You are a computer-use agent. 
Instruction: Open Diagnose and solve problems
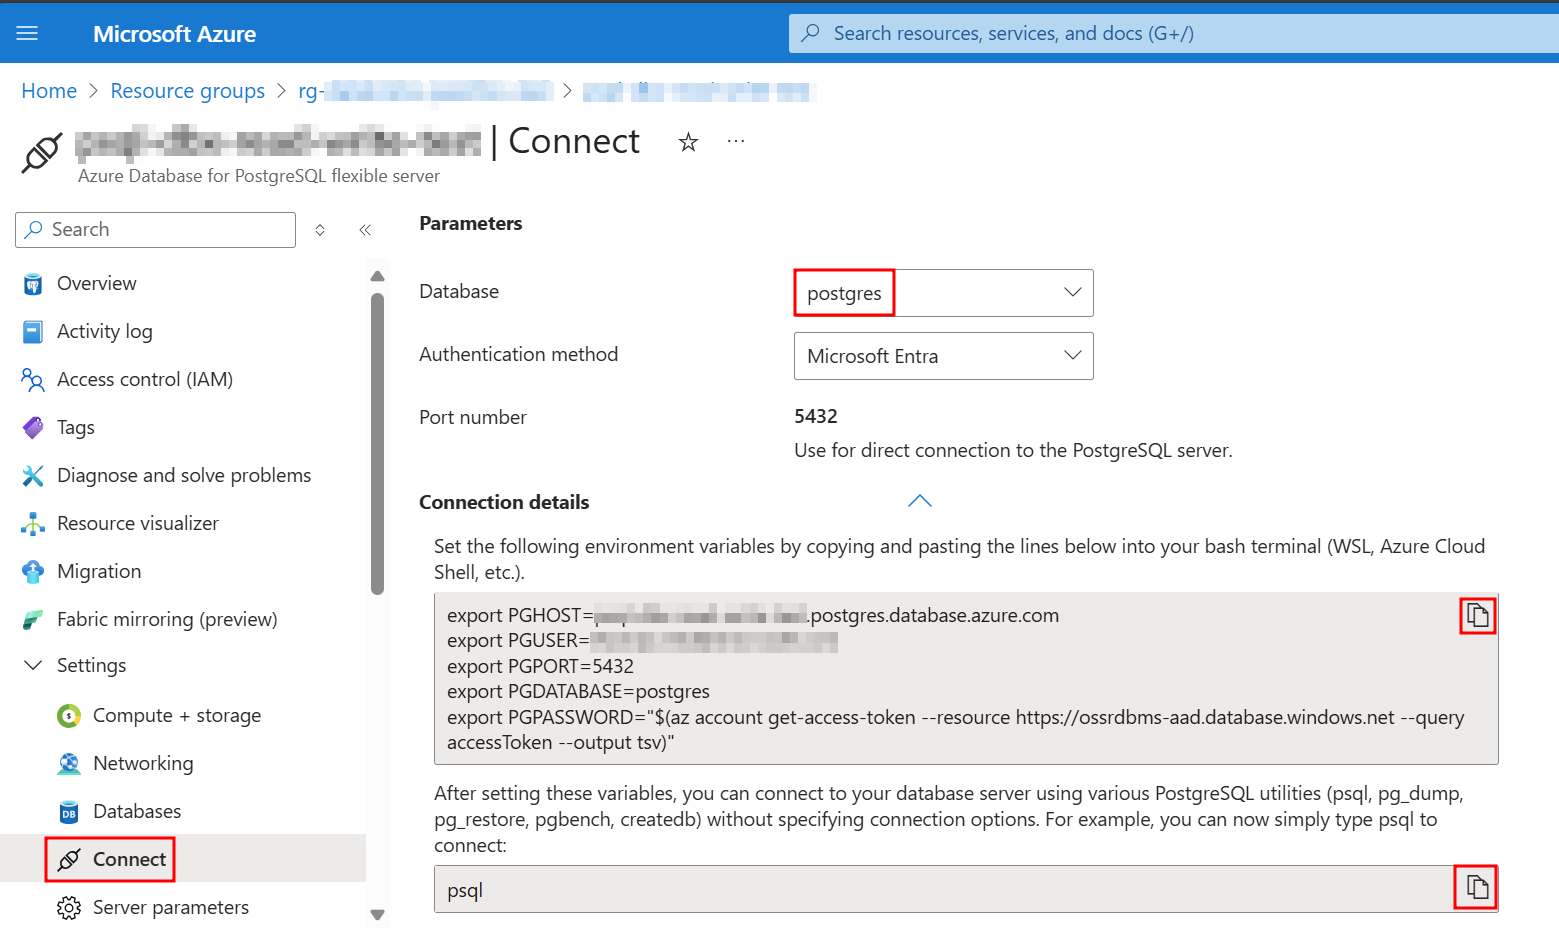coord(183,475)
